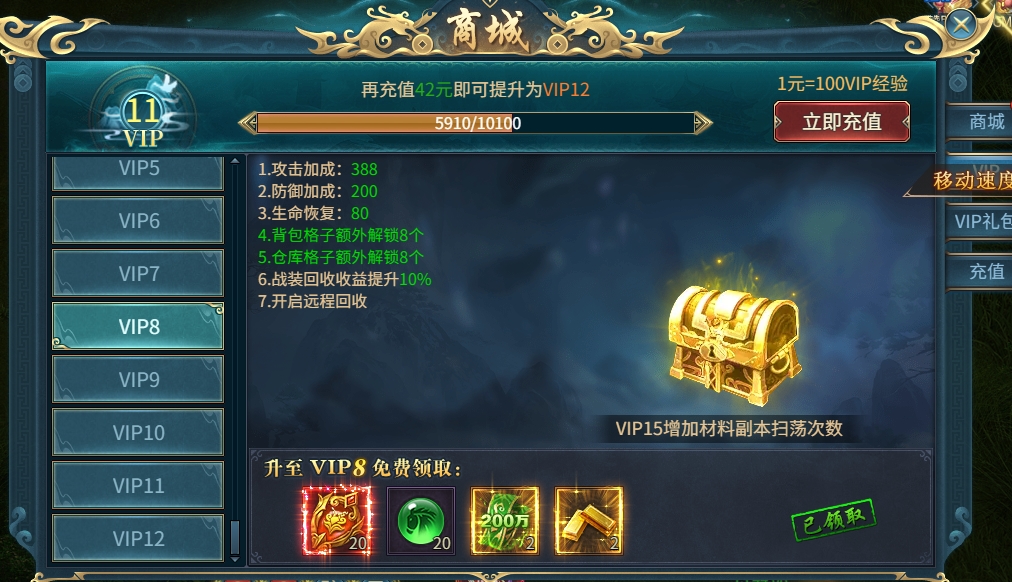
Task: Click the progress bar left arrow cap
Action: point(248,123)
